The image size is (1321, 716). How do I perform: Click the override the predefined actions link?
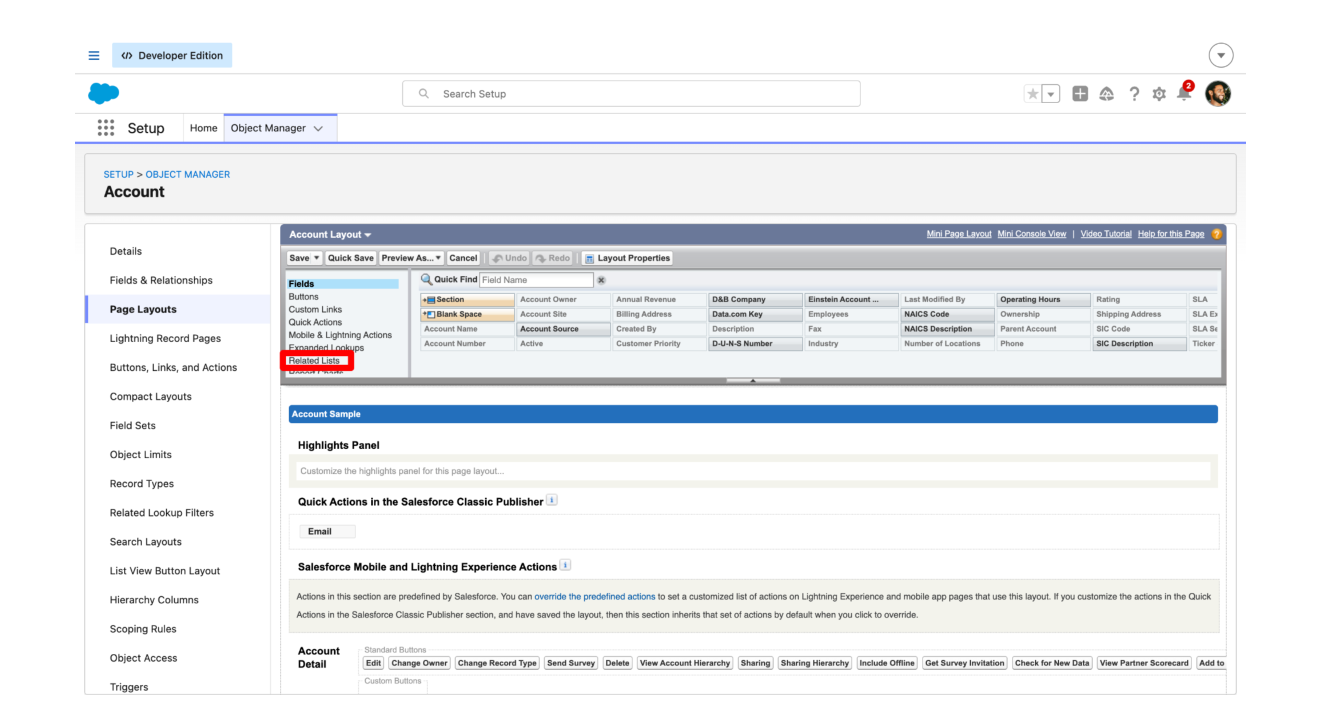[594, 596]
